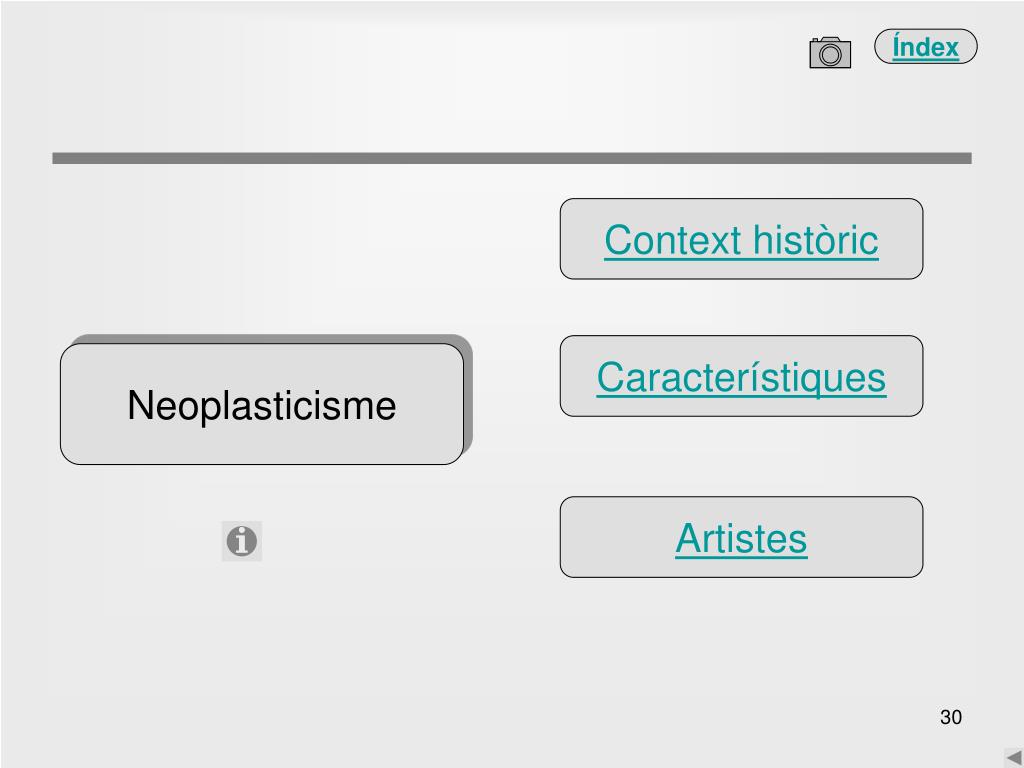This screenshot has width=1024, height=768.
Task: Navigate back with the gray triangle arrow
Action: click(x=1014, y=758)
